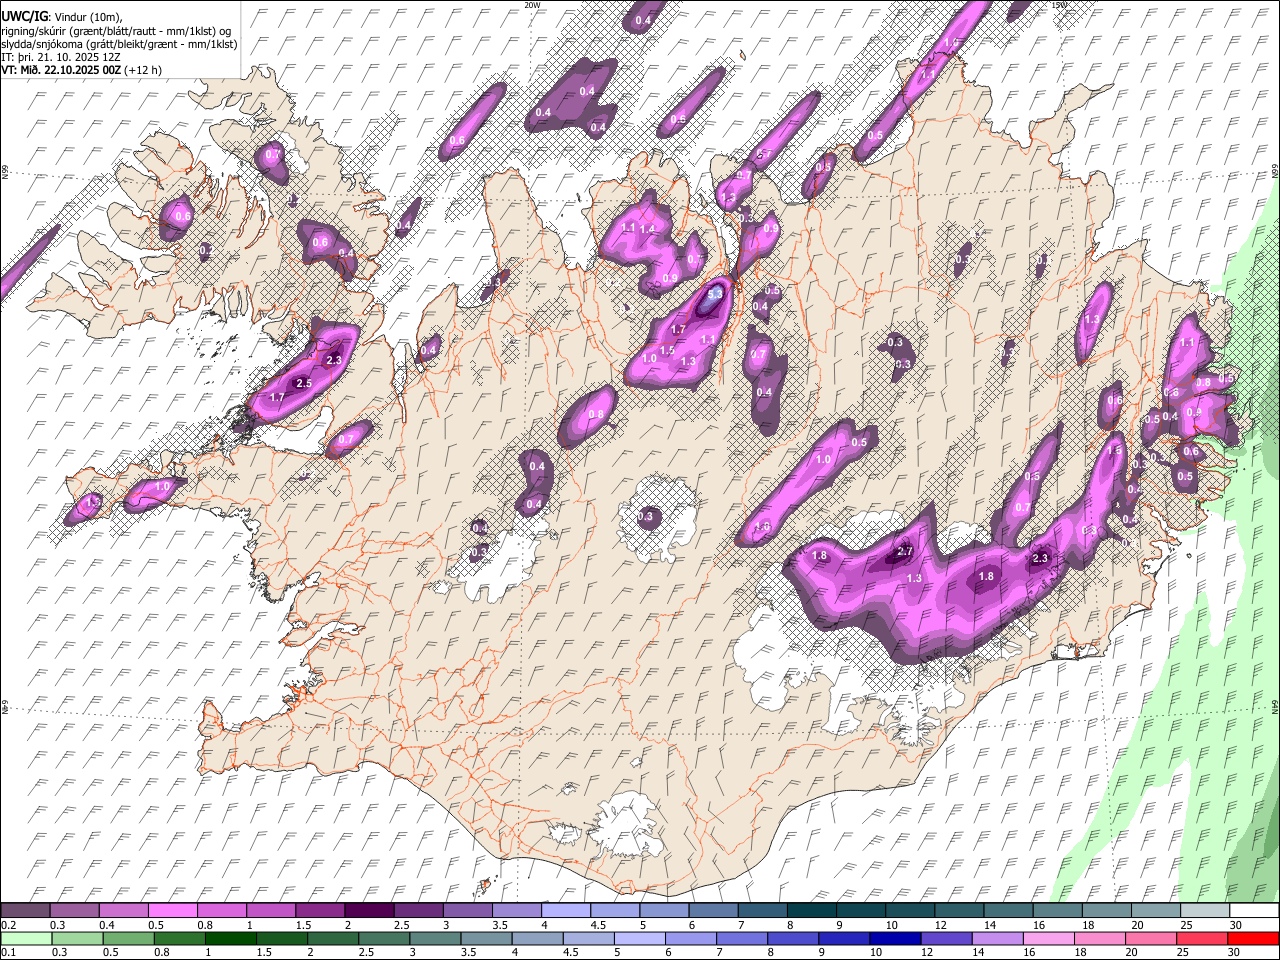Image resolution: width=1280 pixels, height=960 pixels.
Task: Click the light lavender 4–4.5 snow legend swatch
Action: coord(566,911)
